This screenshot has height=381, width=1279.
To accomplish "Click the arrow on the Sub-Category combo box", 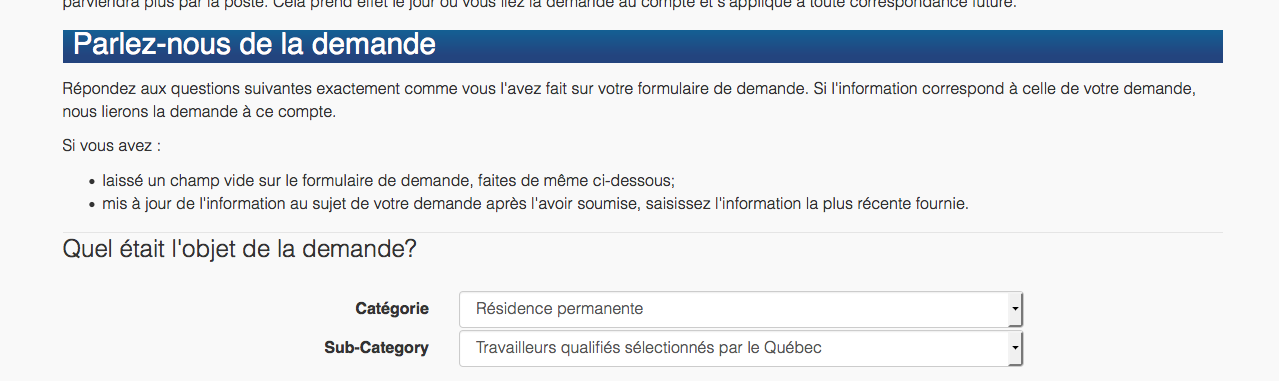I will tap(1015, 348).
